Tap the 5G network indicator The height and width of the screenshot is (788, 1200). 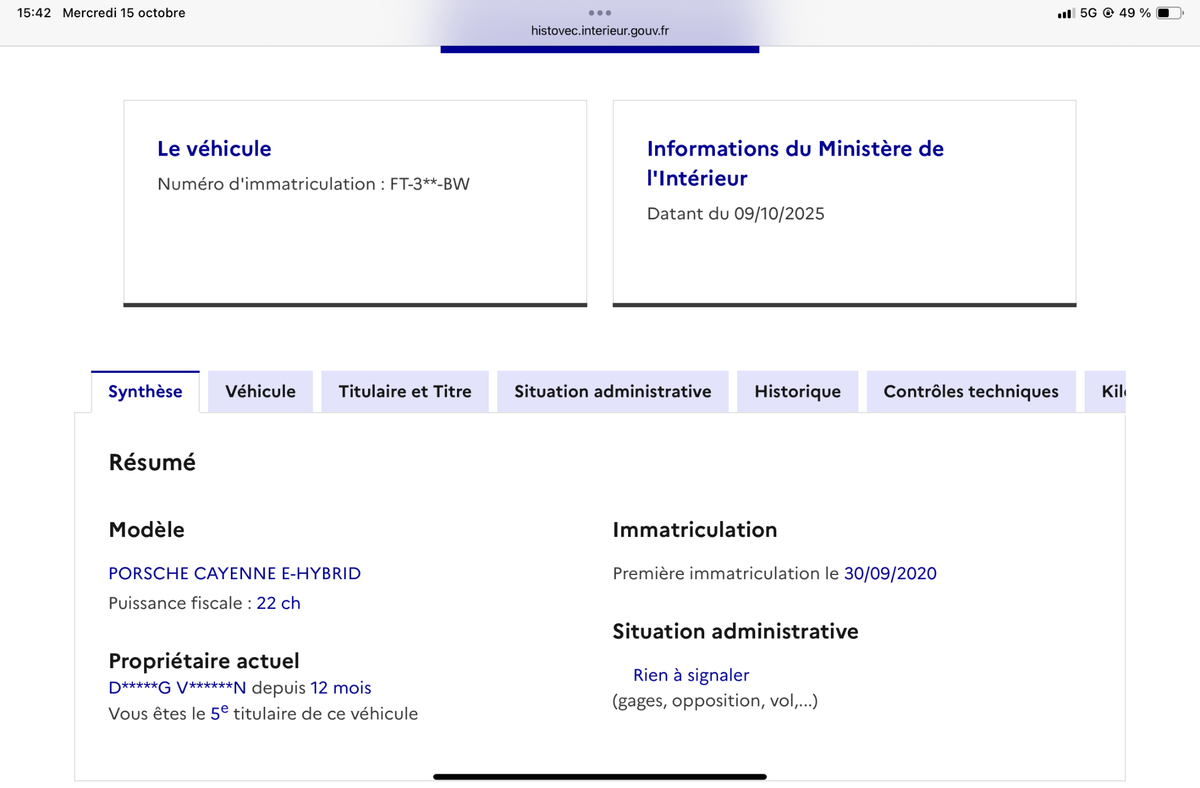click(1089, 13)
